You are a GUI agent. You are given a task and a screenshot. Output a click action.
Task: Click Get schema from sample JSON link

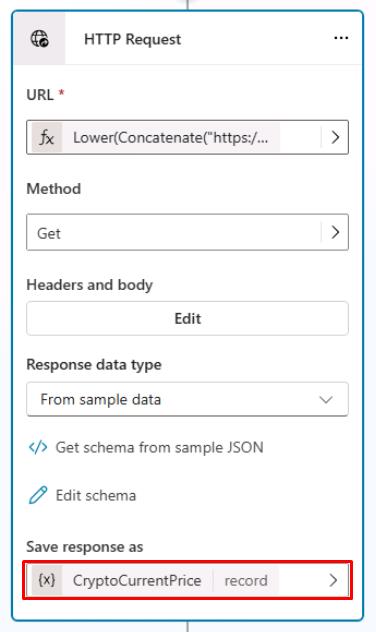(x=160, y=447)
